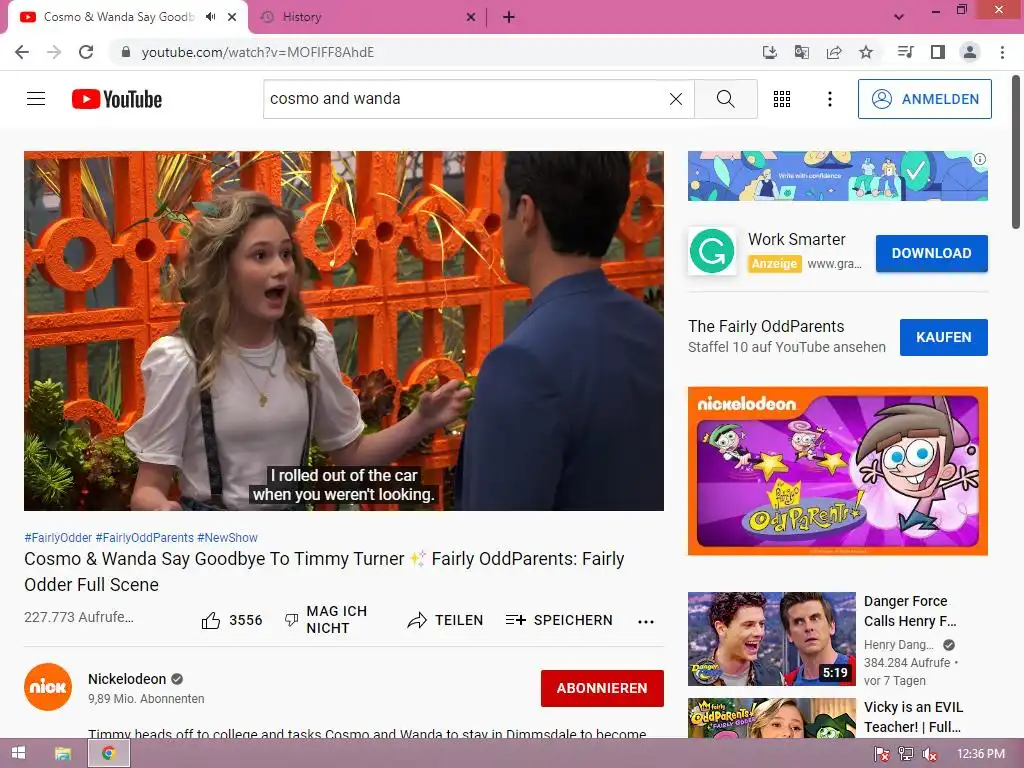Open the Chrome profile avatar
This screenshot has height=768, width=1024.
[x=970, y=52]
